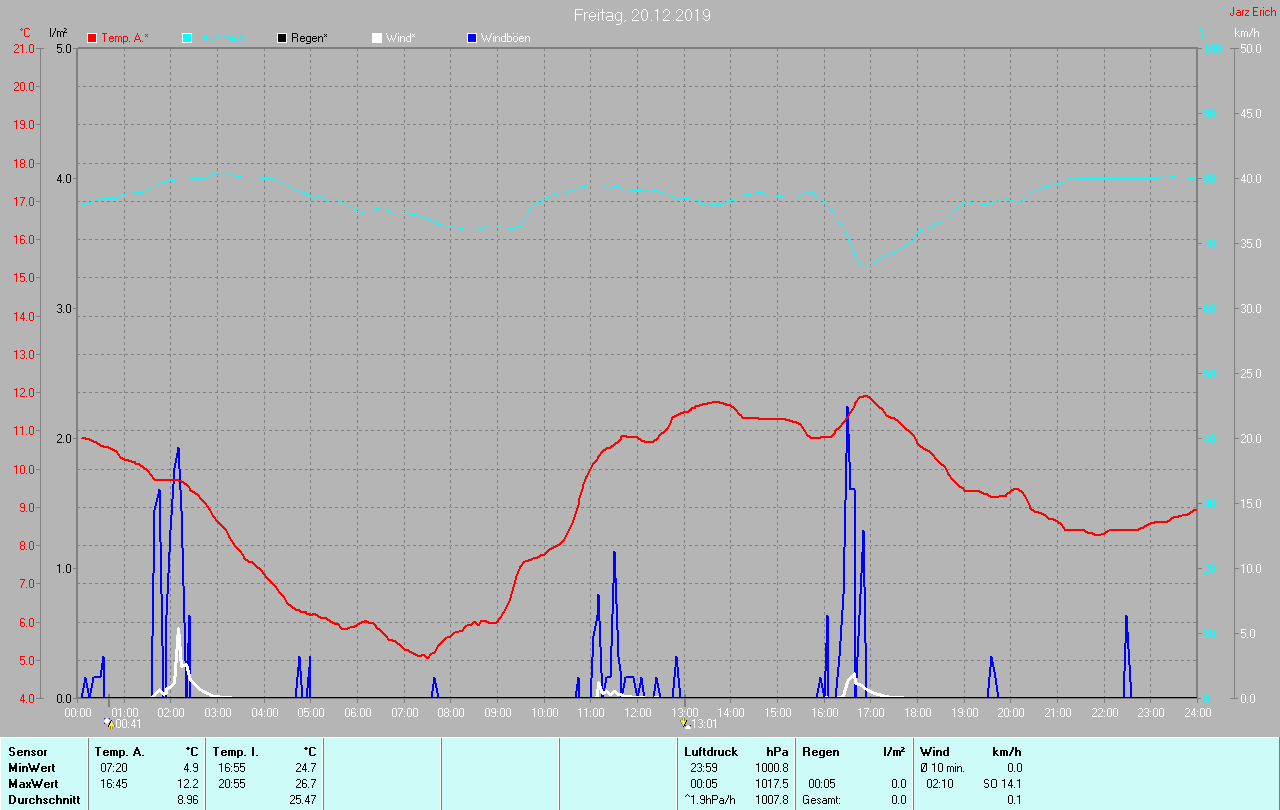
Task: Click the 'MinWert' row label
Action: point(32,768)
